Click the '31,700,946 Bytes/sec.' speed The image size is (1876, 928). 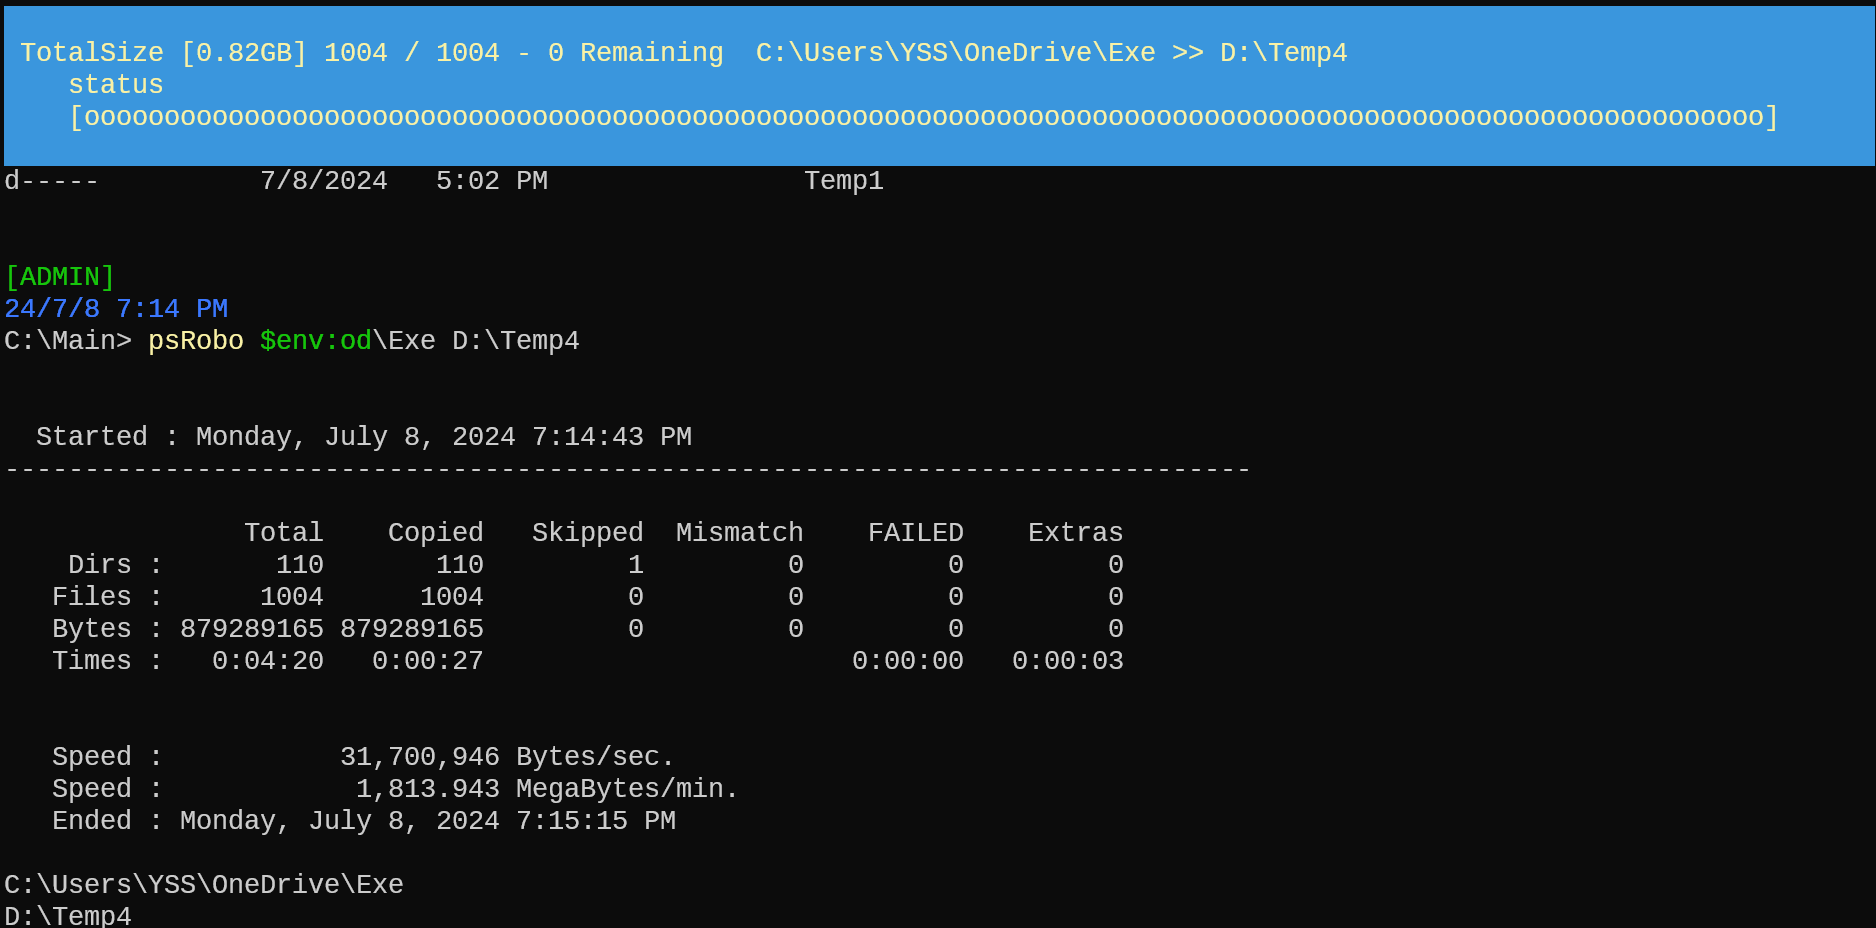tap(508, 757)
